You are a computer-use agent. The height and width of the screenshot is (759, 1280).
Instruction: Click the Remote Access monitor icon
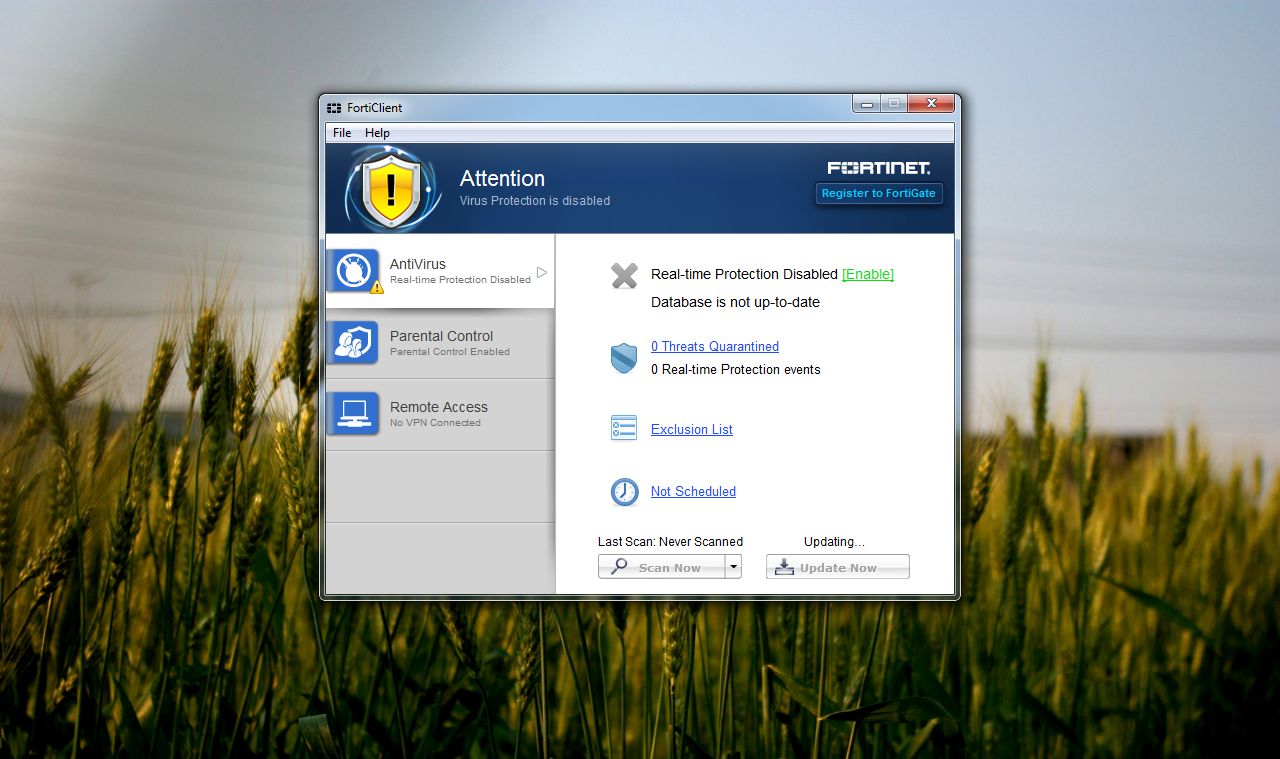352,412
